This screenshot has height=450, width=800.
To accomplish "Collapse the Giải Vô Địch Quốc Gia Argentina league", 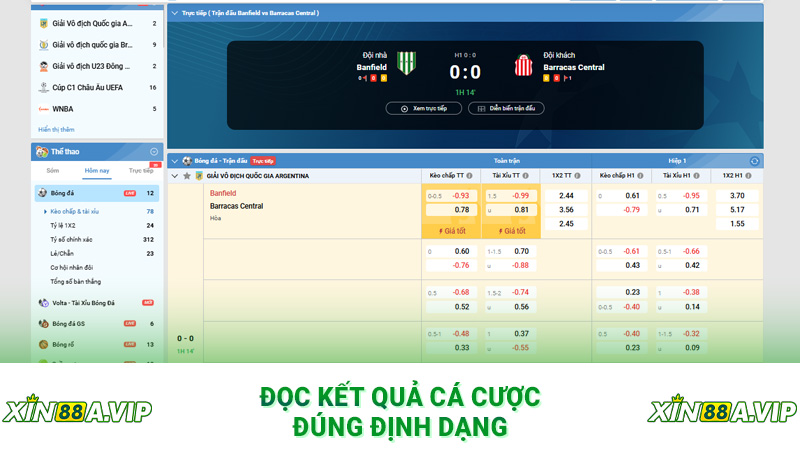I will (x=175, y=176).
